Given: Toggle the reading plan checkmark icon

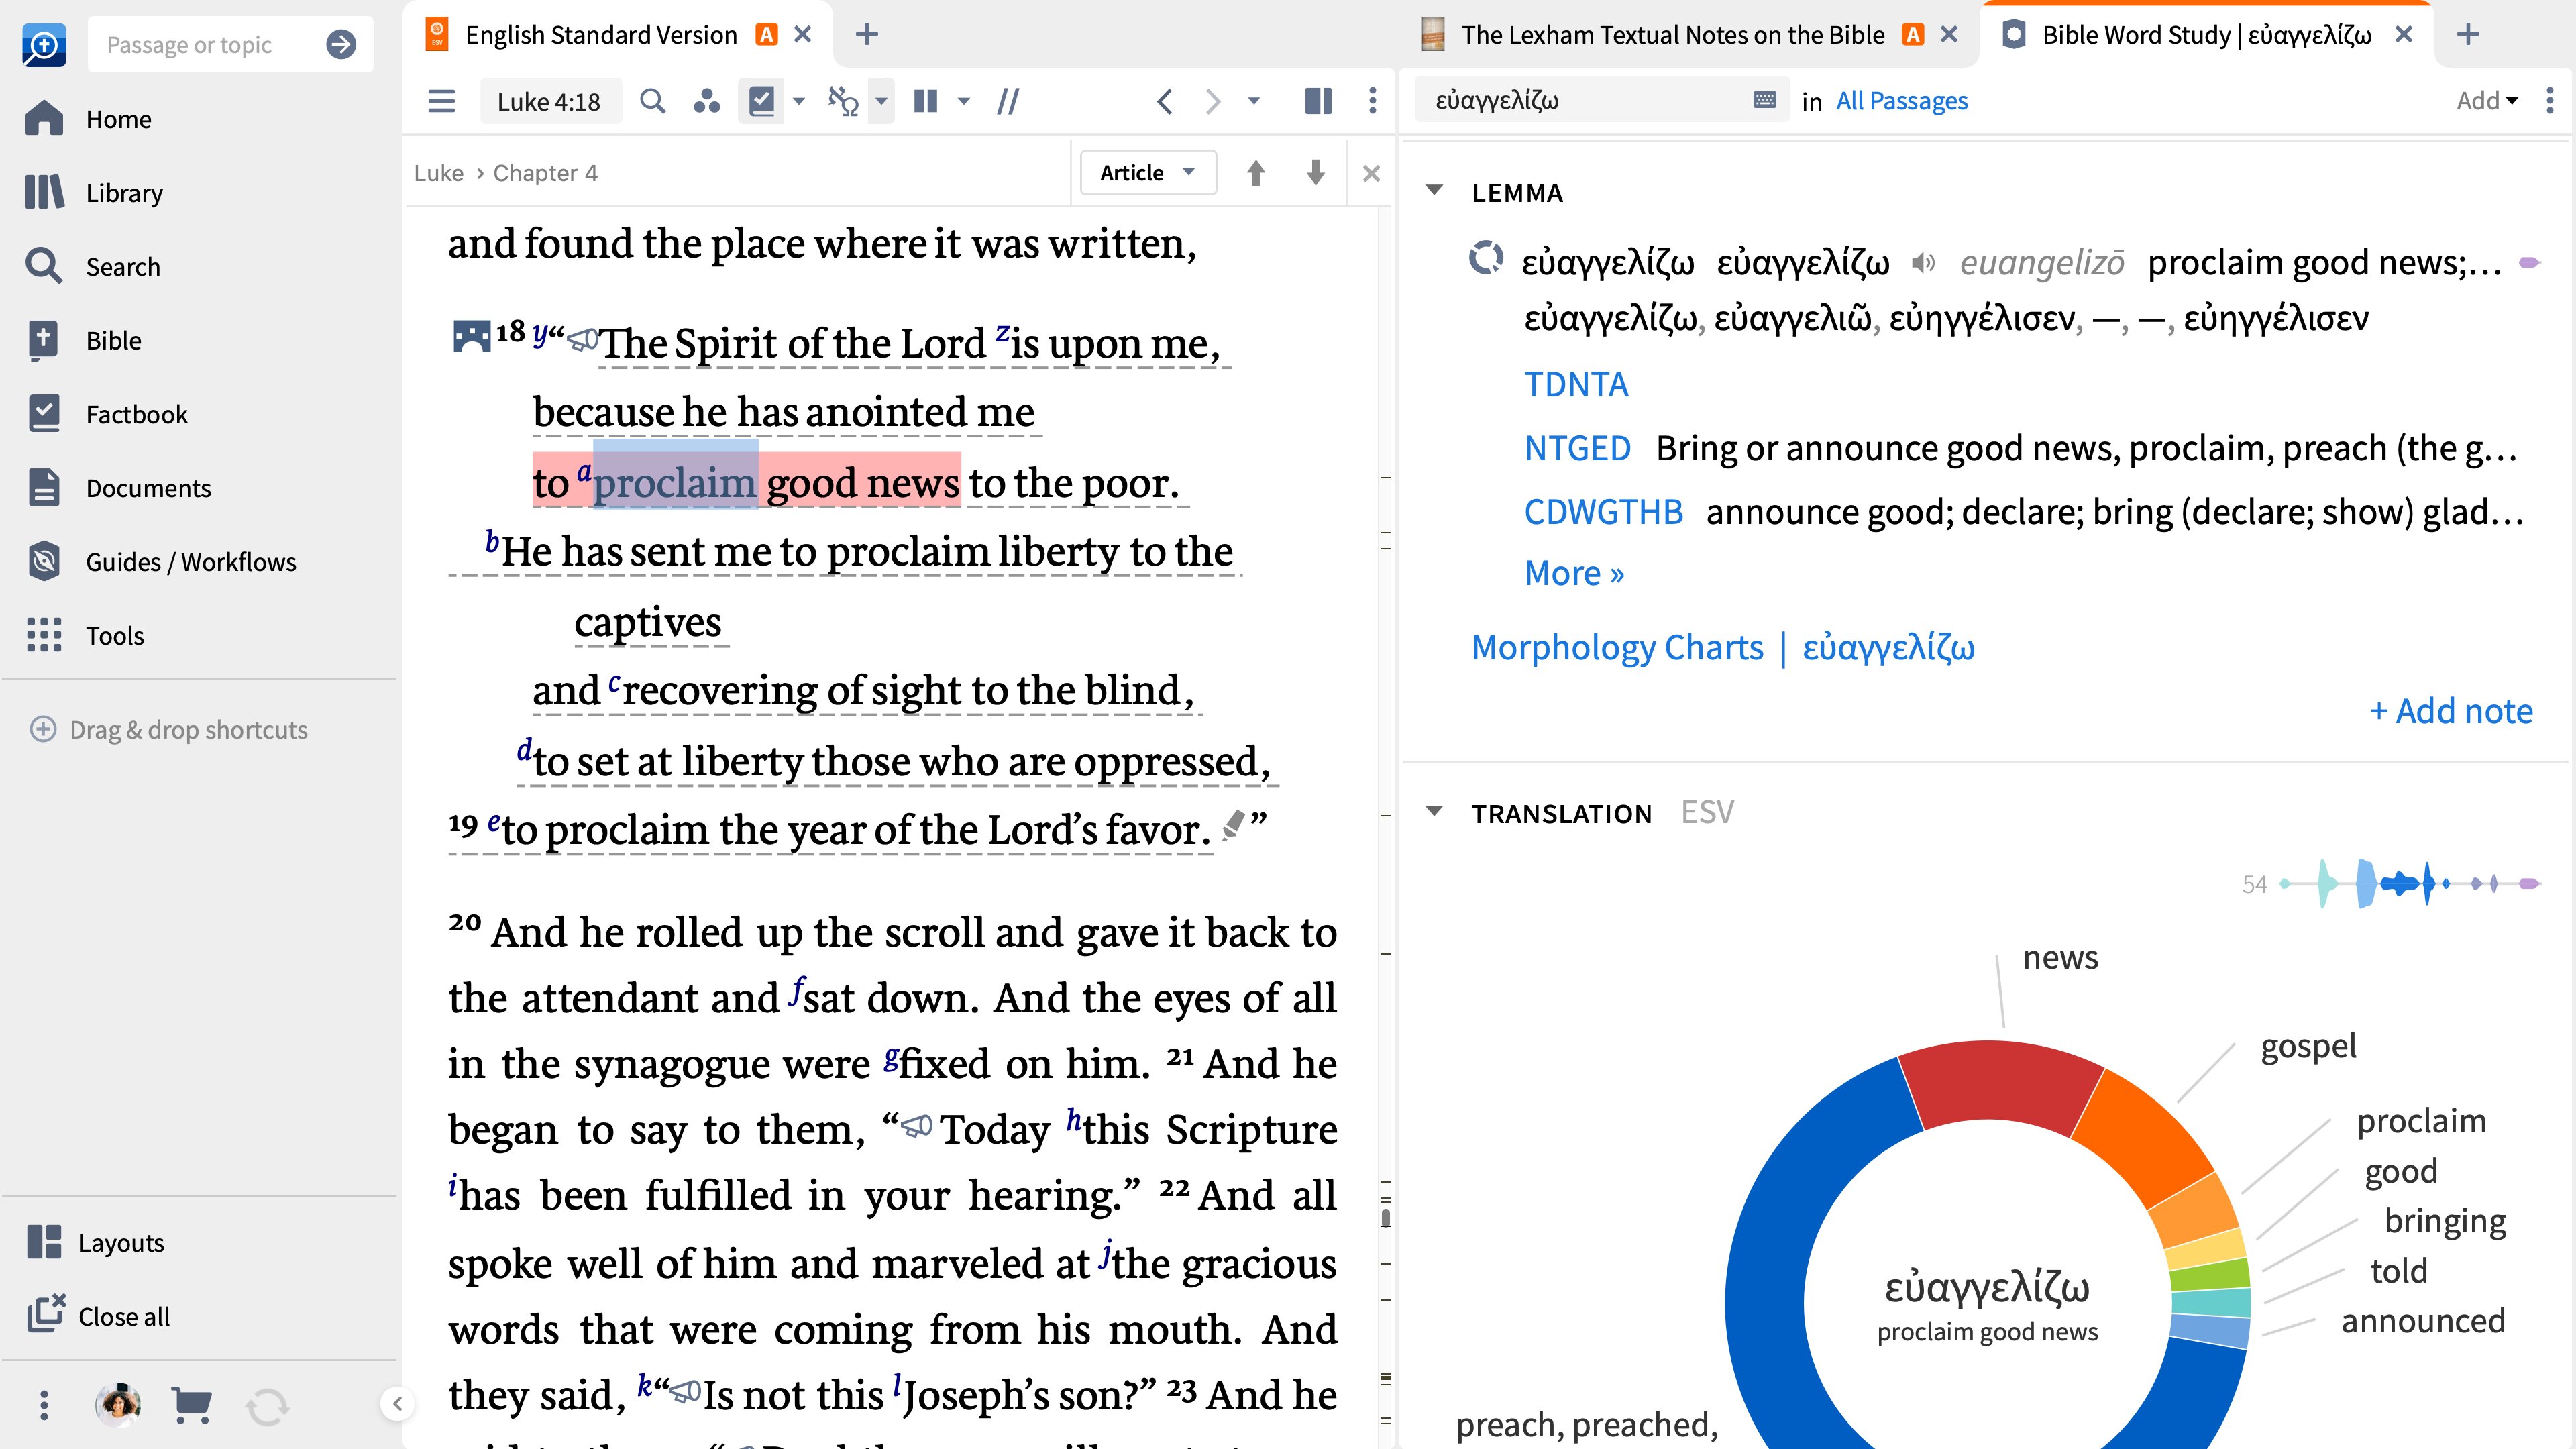Looking at the screenshot, I should 762,101.
